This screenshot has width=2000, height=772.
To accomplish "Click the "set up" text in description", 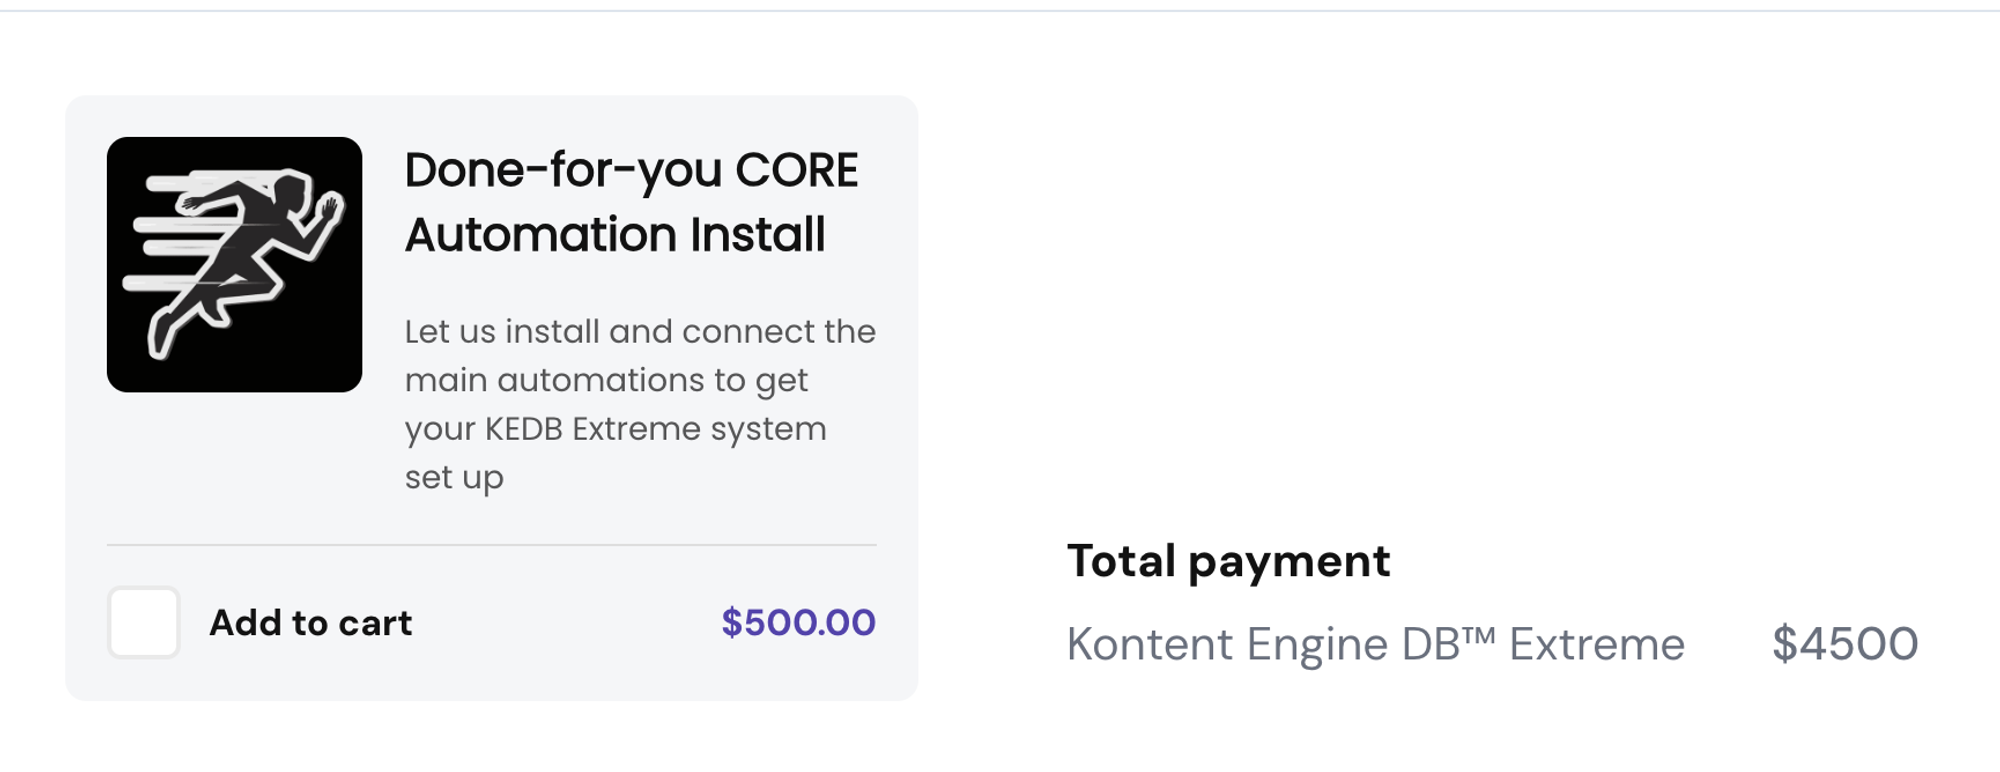I will (454, 478).
